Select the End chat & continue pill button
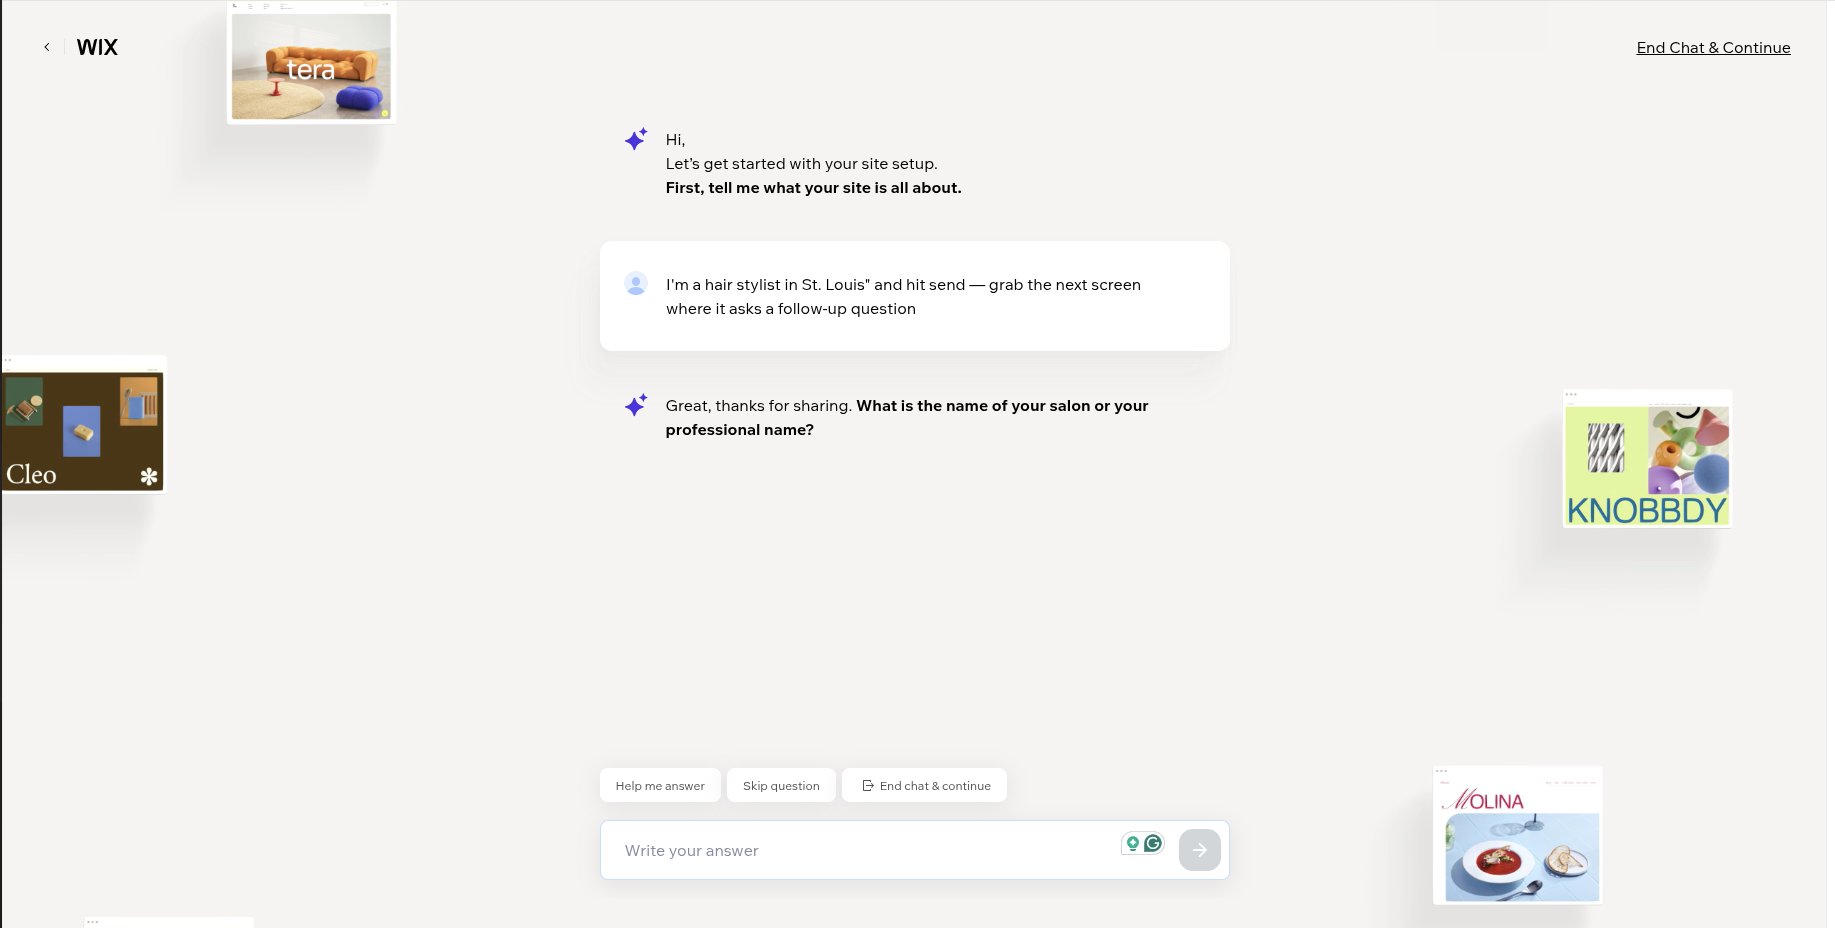1835x928 pixels. point(924,785)
